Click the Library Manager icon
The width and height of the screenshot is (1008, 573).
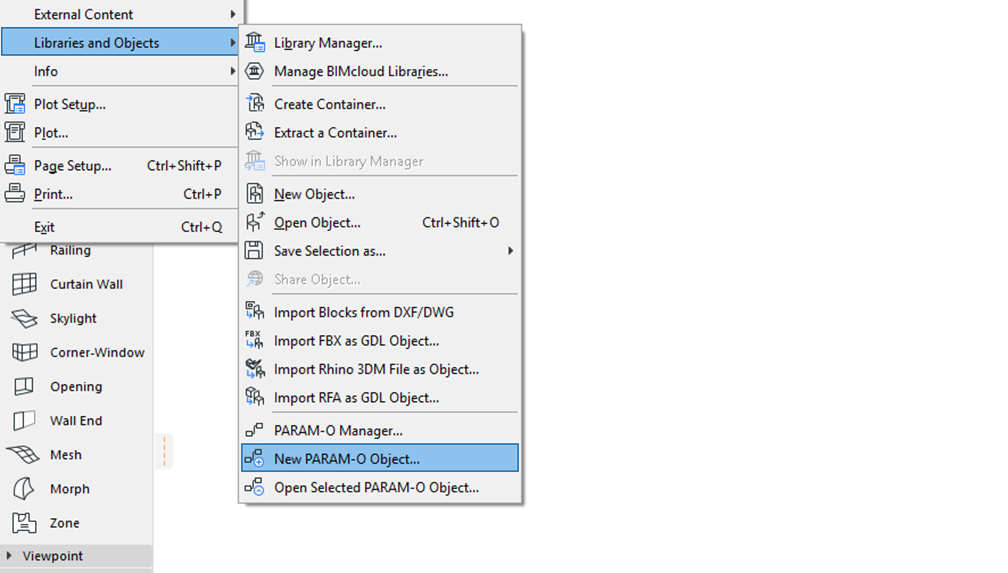[255, 42]
